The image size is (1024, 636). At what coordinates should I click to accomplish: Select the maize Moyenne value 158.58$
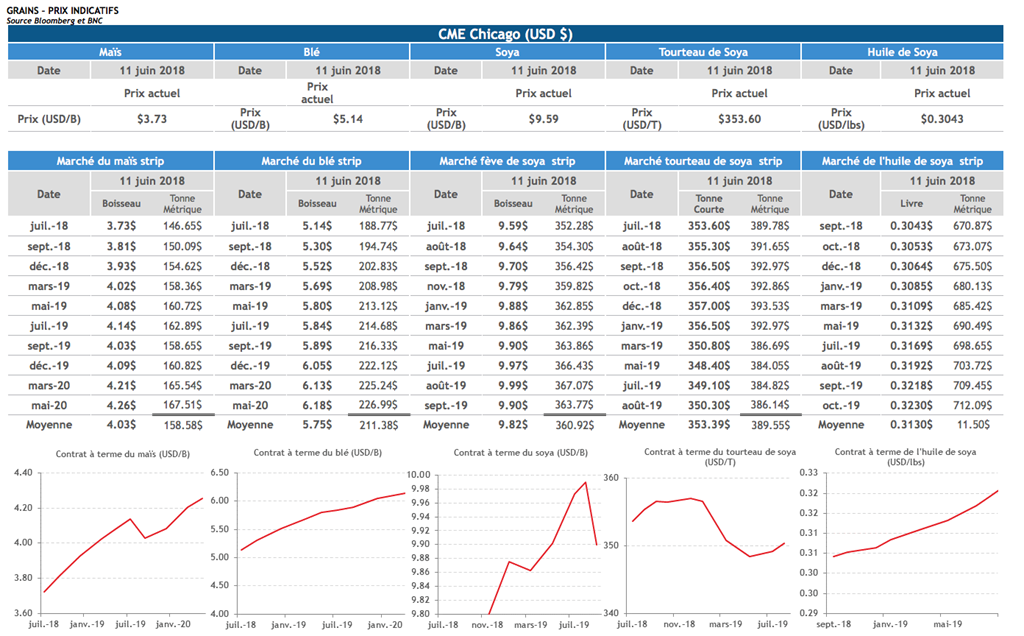(x=182, y=425)
